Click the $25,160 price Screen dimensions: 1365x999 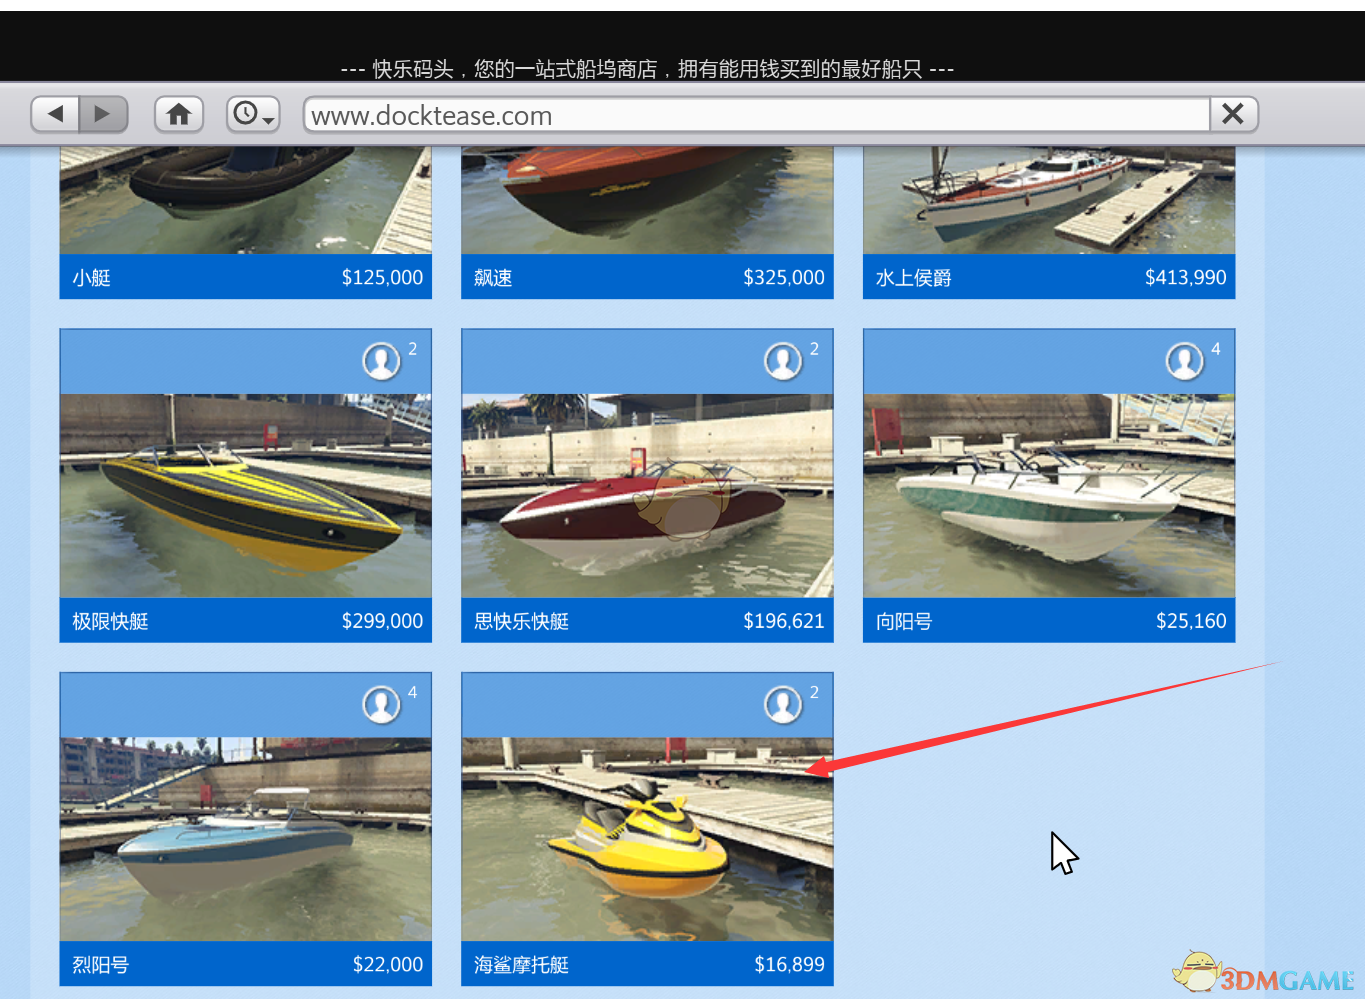pyautogui.click(x=1191, y=621)
